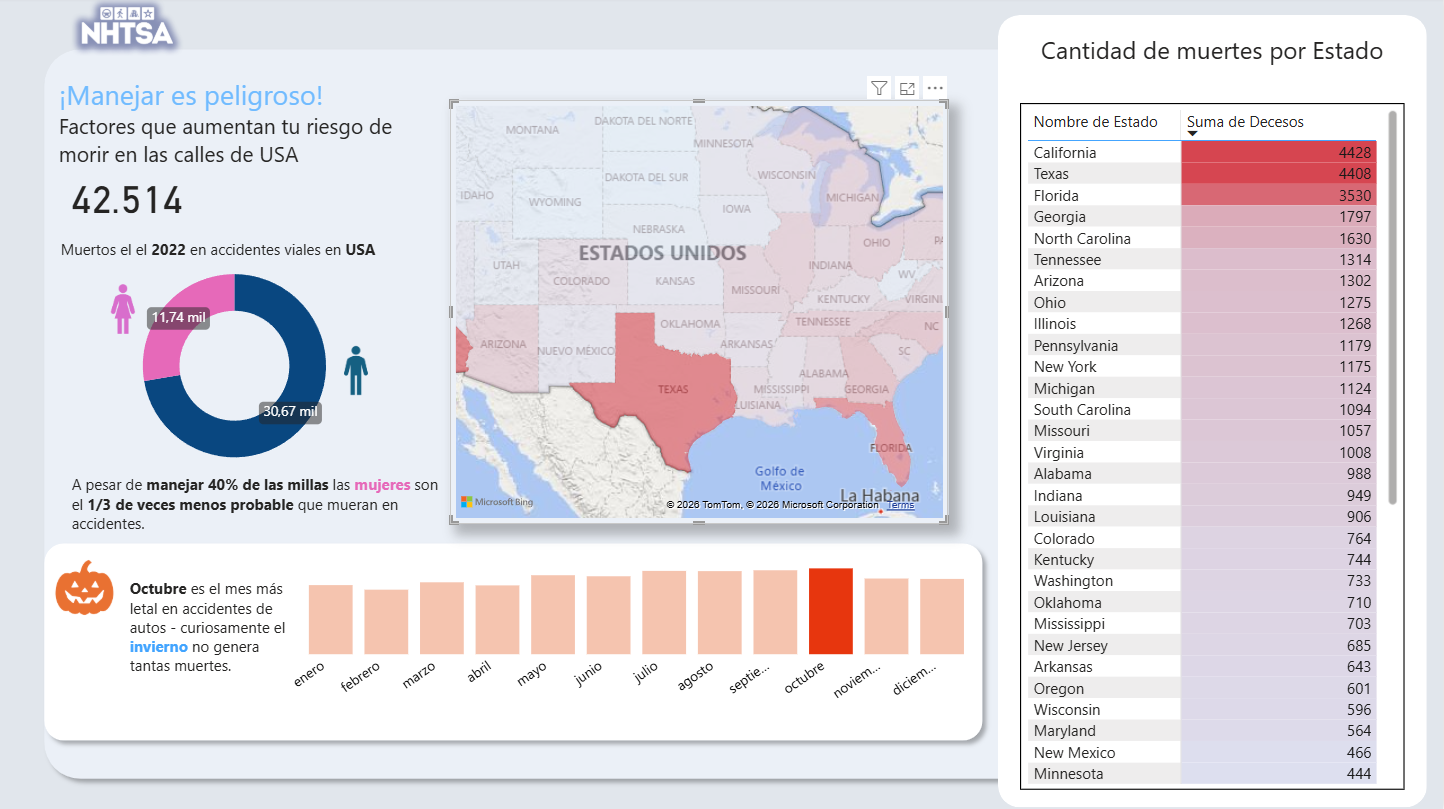Click the top center resize handle of map
Screen dimensions: 1444x809
pos(699,102)
